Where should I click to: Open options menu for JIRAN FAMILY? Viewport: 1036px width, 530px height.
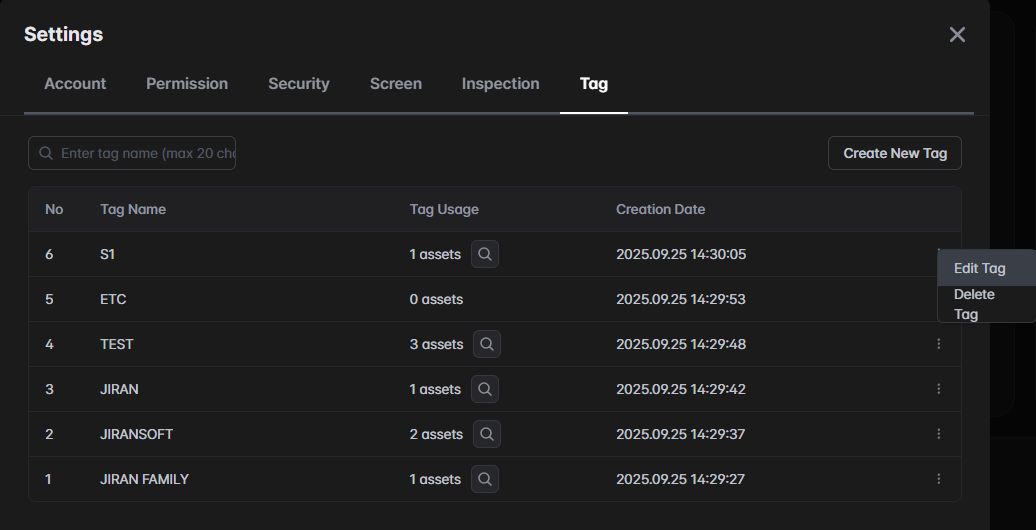pos(938,479)
